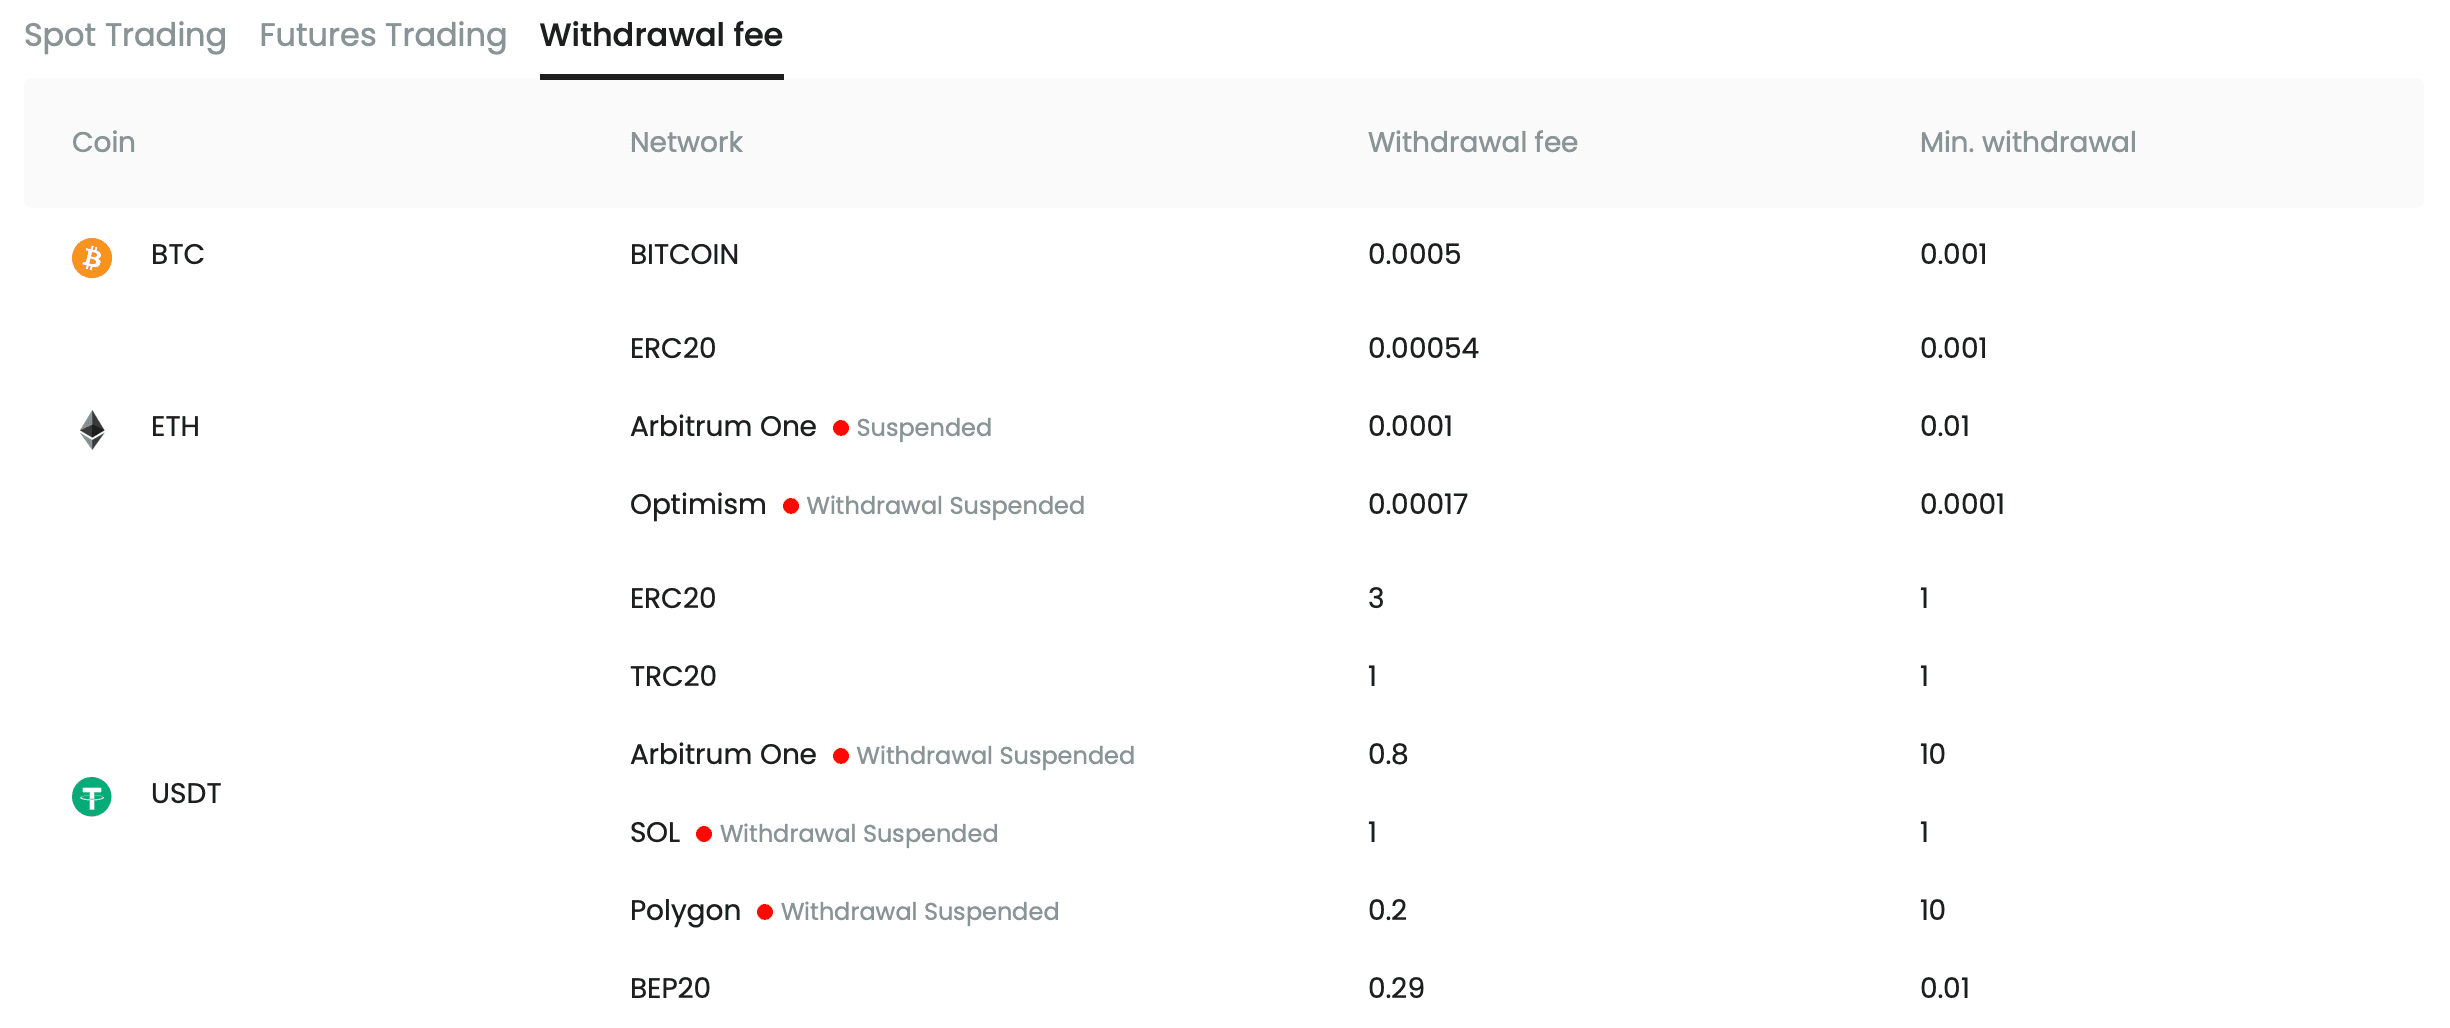Viewport: 2450px width, 1028px height.
Task: Click the orange Bitcoin coin icon
Action: (92, 257)
